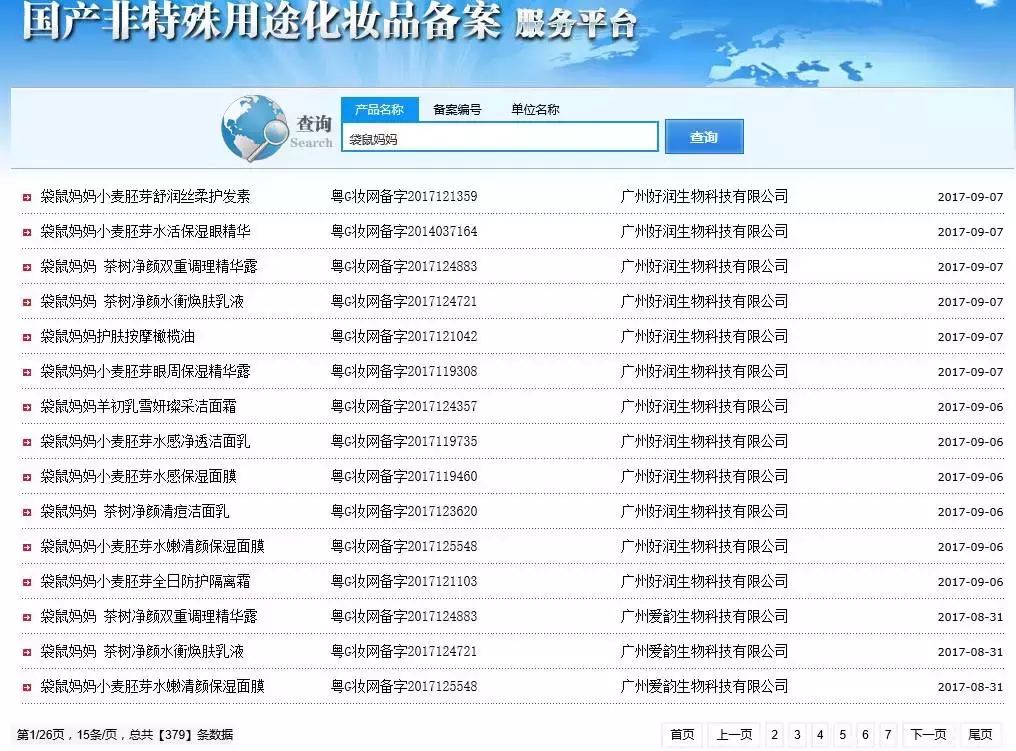The width and height of the screenshot is (1016, 751).
Task: Click the globe magnifier search icon
Action: tap(253, 128)
